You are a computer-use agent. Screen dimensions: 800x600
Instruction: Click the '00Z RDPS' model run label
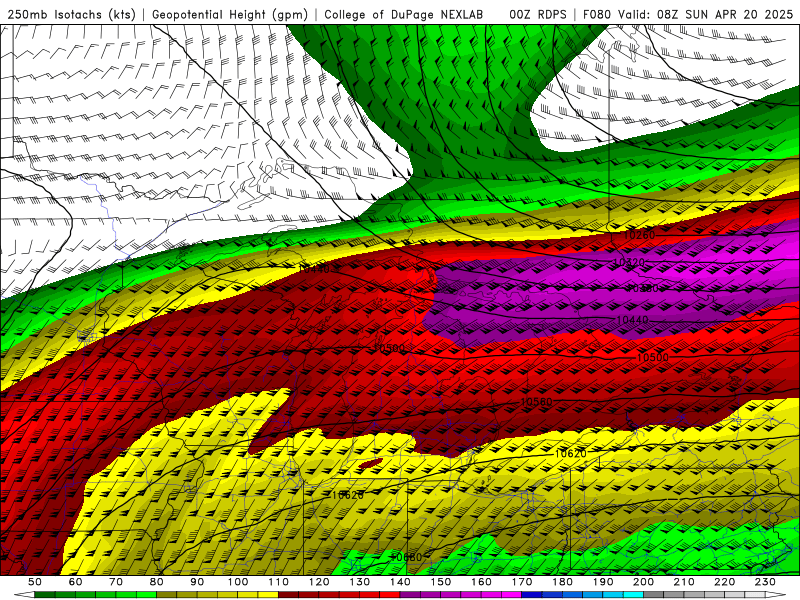(537, 14)
